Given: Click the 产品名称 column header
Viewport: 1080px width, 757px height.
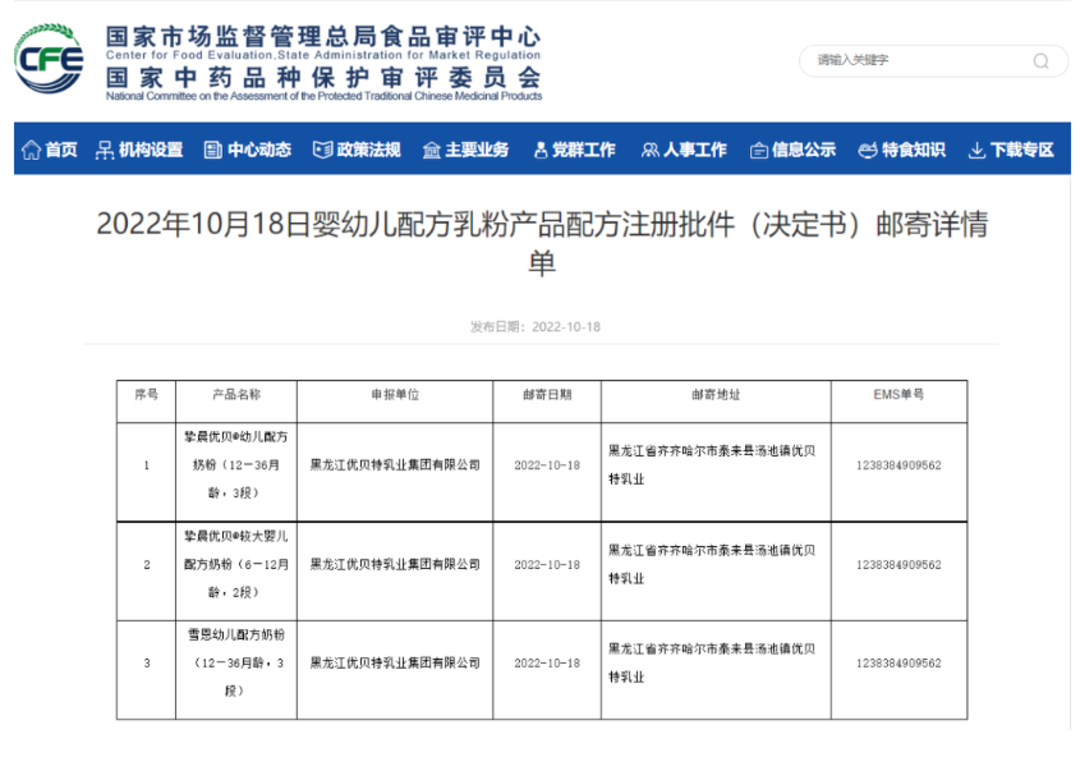Looking at the screenshot, I should (236, 395).
